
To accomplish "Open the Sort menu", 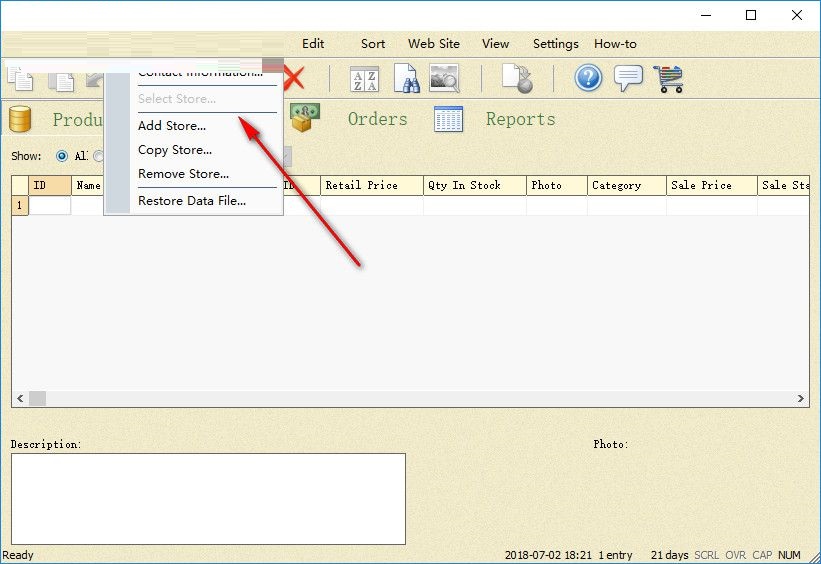I will click(x=373, y=44).
